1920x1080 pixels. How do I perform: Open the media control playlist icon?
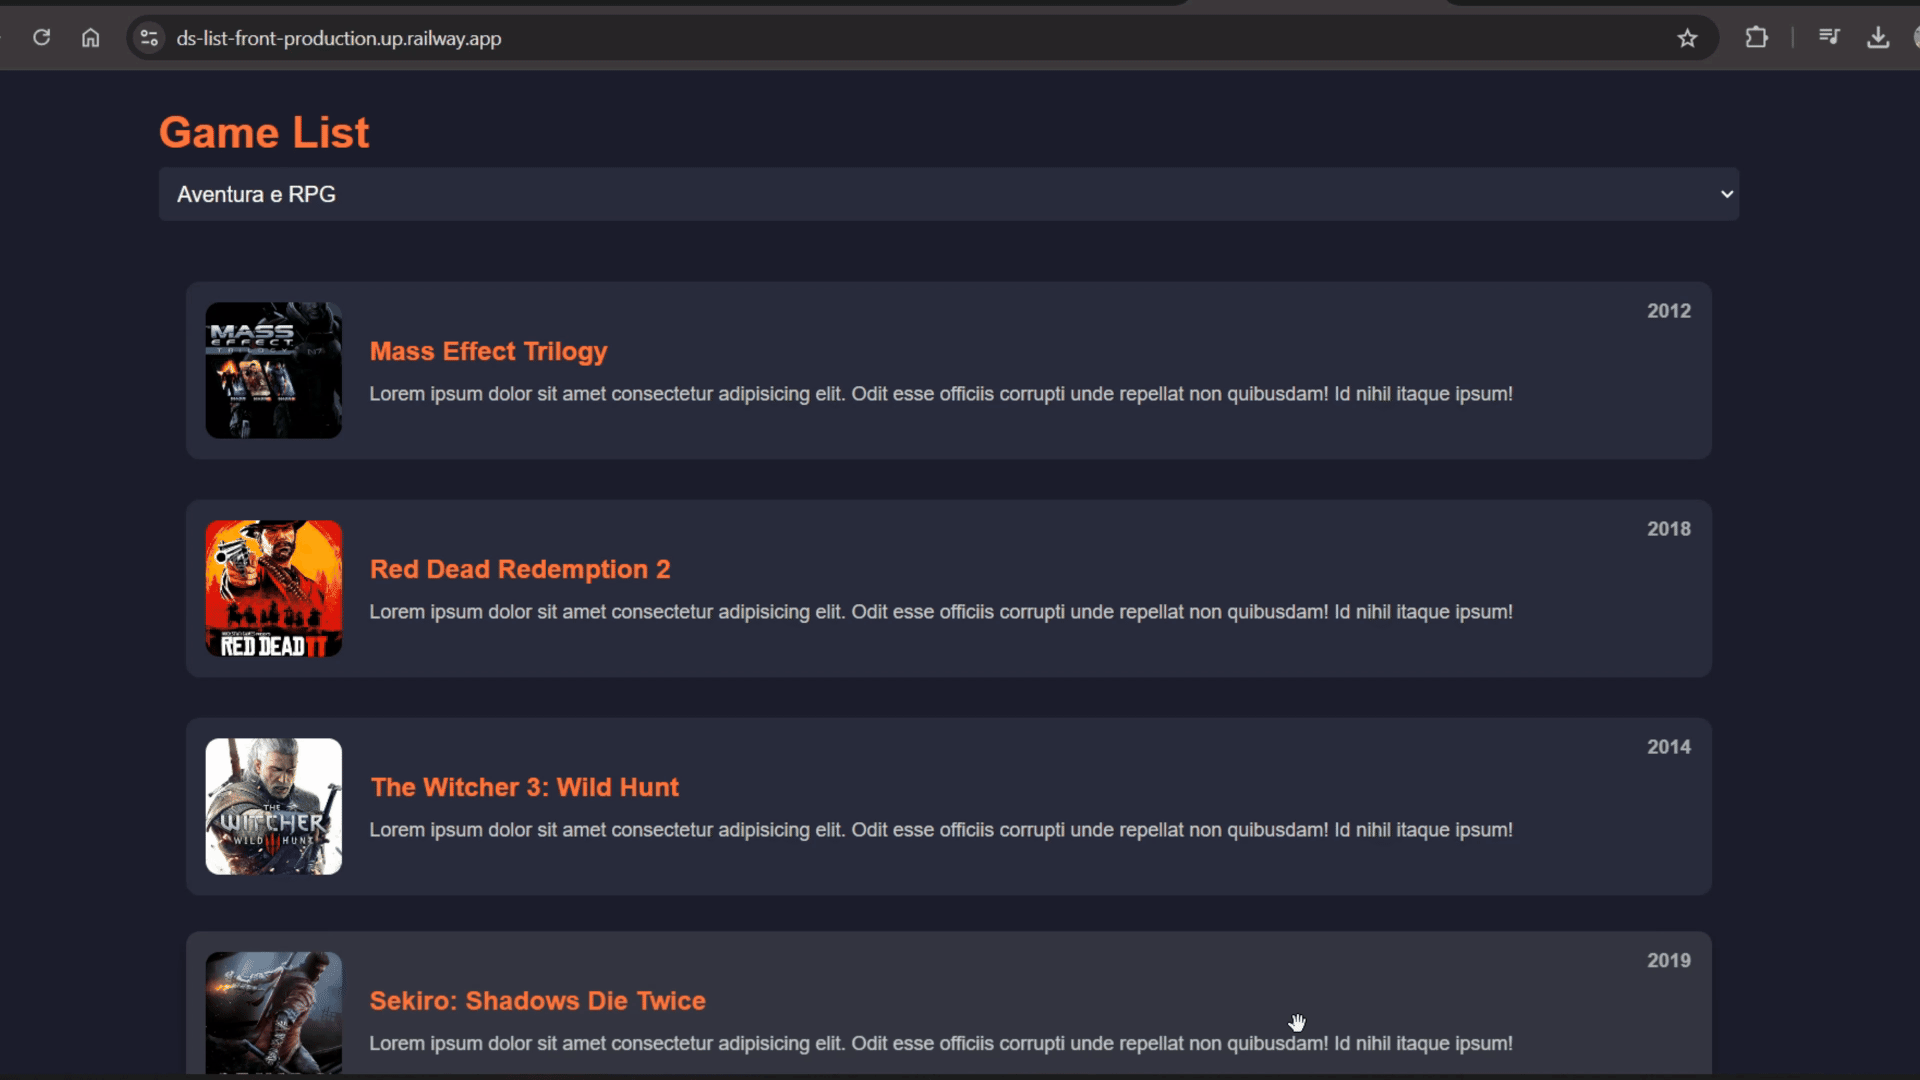pyautogui.click(x=1829, y=37)
